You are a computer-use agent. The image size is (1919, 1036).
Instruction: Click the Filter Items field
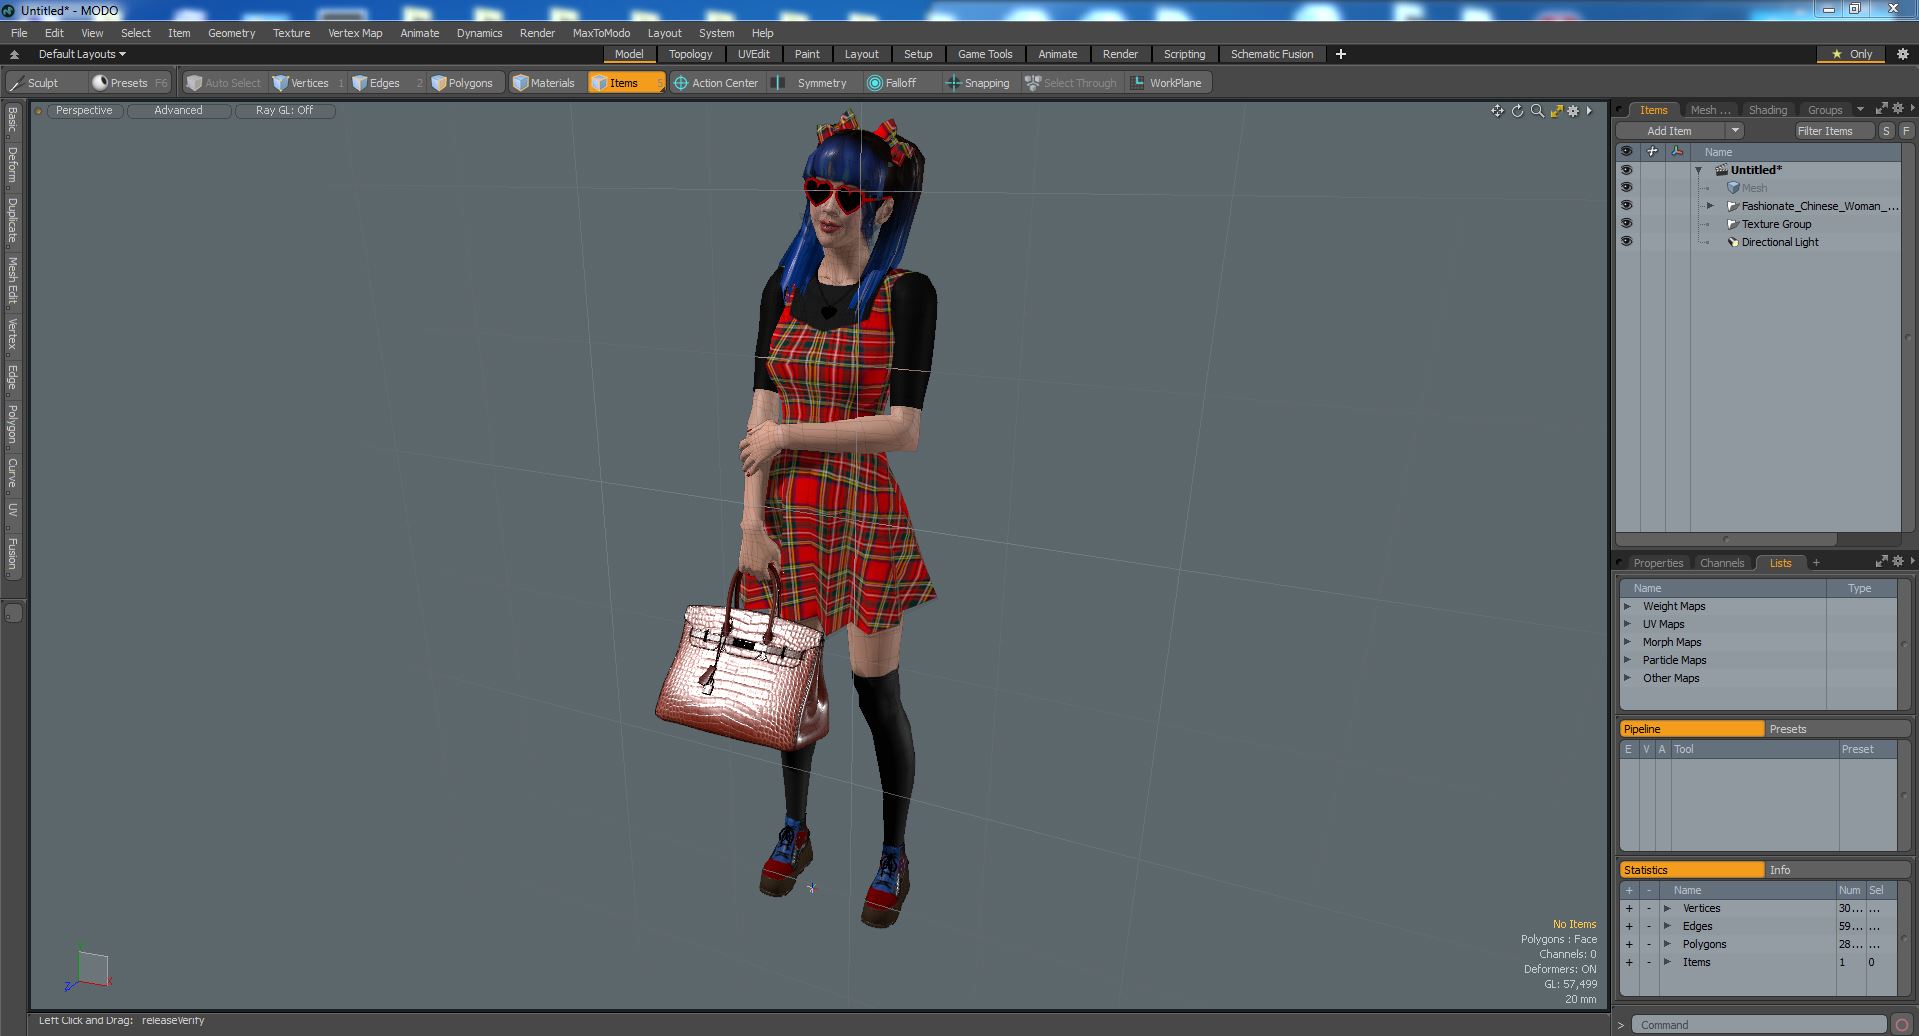[1834, 131]
